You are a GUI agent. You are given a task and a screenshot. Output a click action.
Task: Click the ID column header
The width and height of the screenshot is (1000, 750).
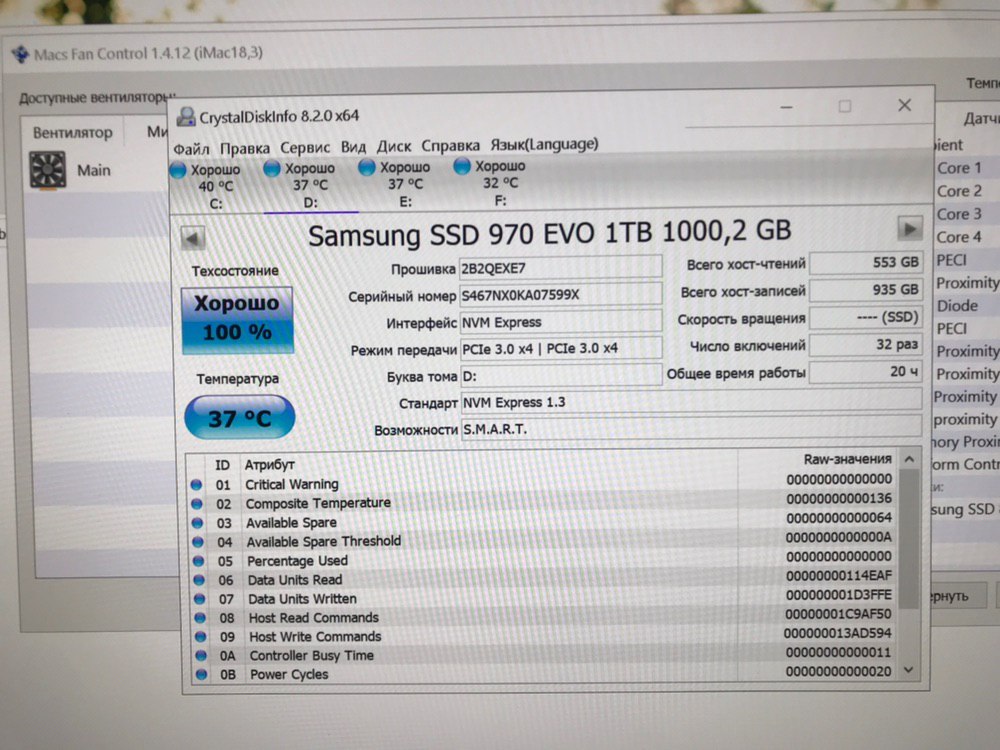[222, 465]
